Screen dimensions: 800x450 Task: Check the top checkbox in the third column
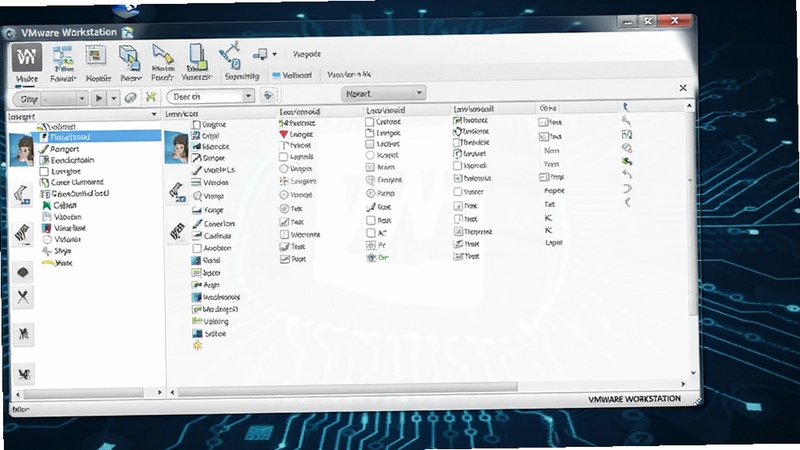pyautogui.click(x=370, y=122)
